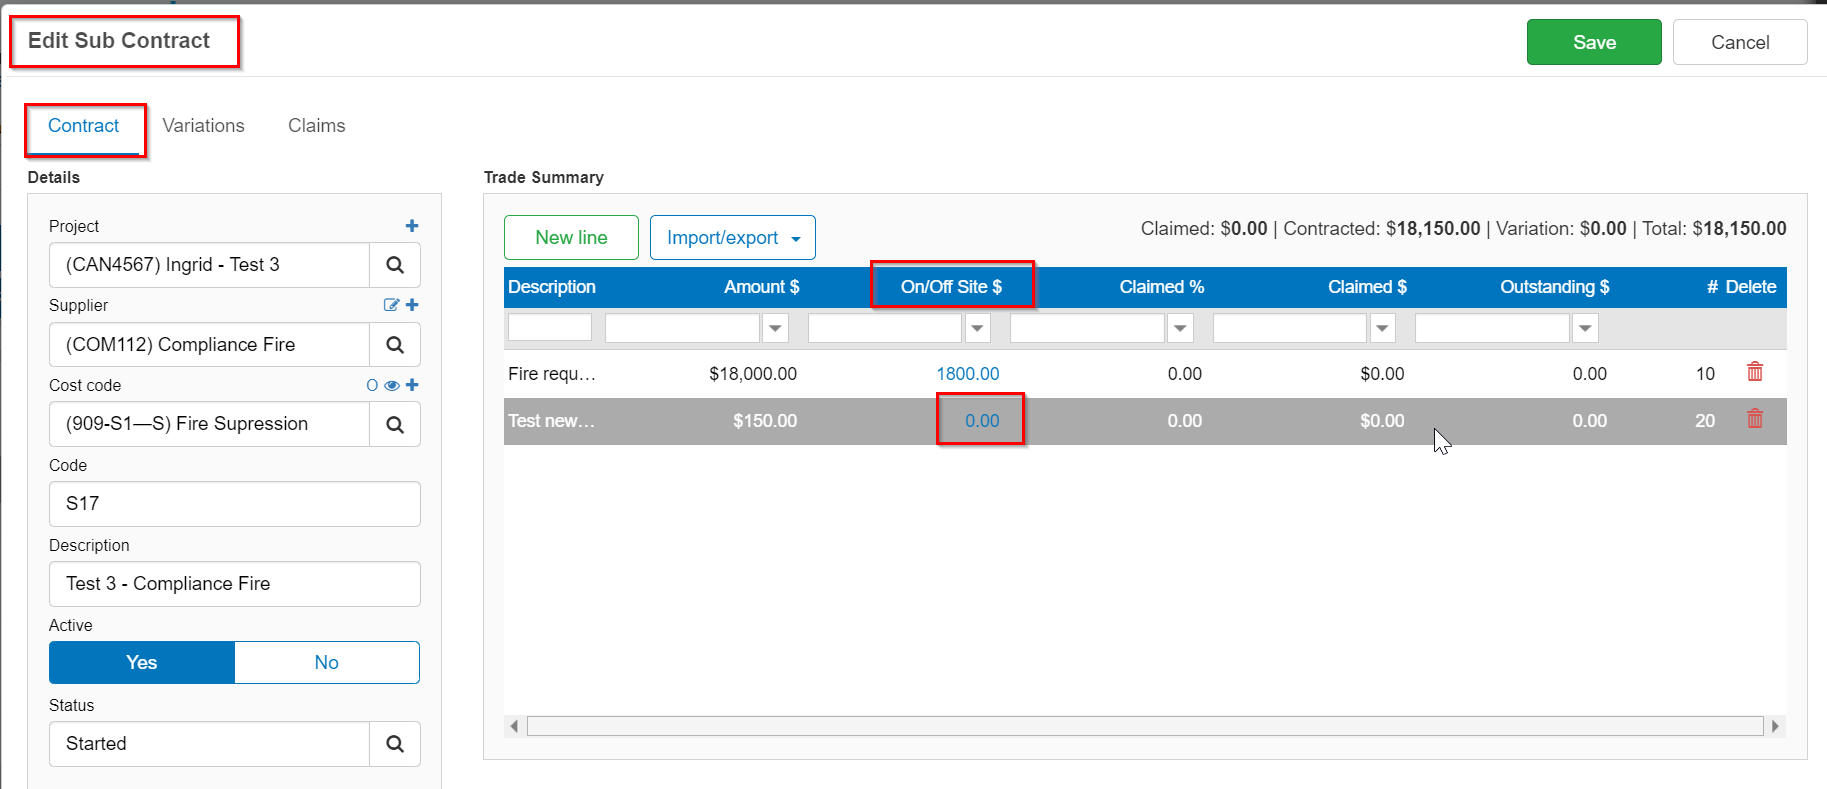1827x789 pixels.
Task: Open the Claimed $ filter dropdown
Action: click(x=1382, y=328)
